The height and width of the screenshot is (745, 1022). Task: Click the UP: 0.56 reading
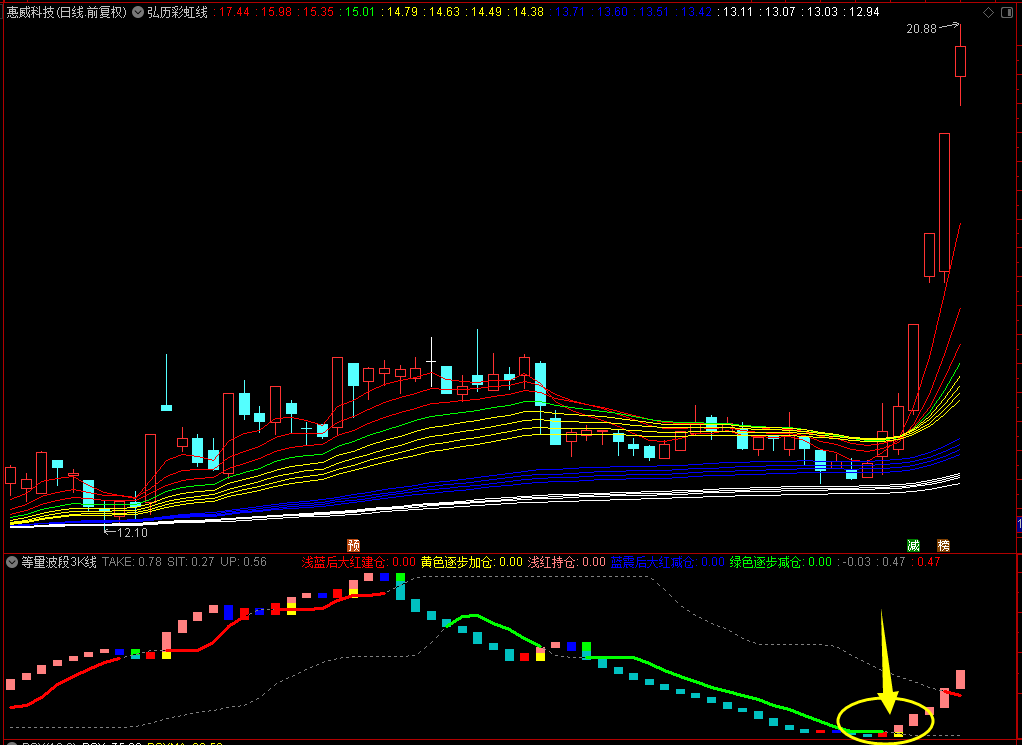pyautogui.click(x=243, y=562)
